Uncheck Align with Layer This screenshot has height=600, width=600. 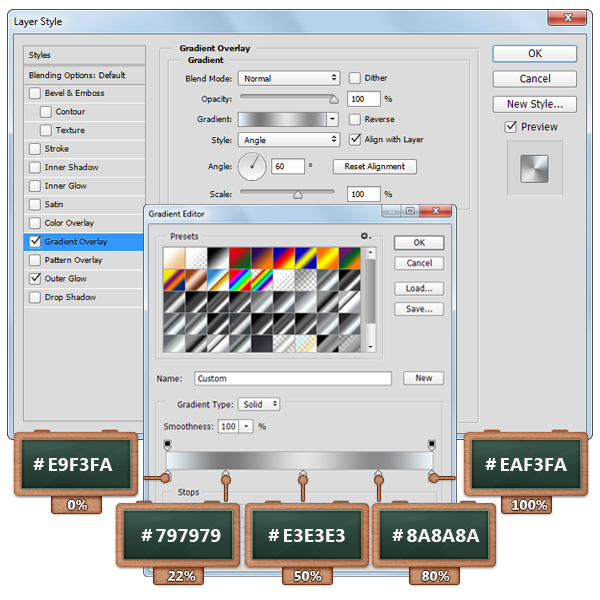[x=355, y=140]
